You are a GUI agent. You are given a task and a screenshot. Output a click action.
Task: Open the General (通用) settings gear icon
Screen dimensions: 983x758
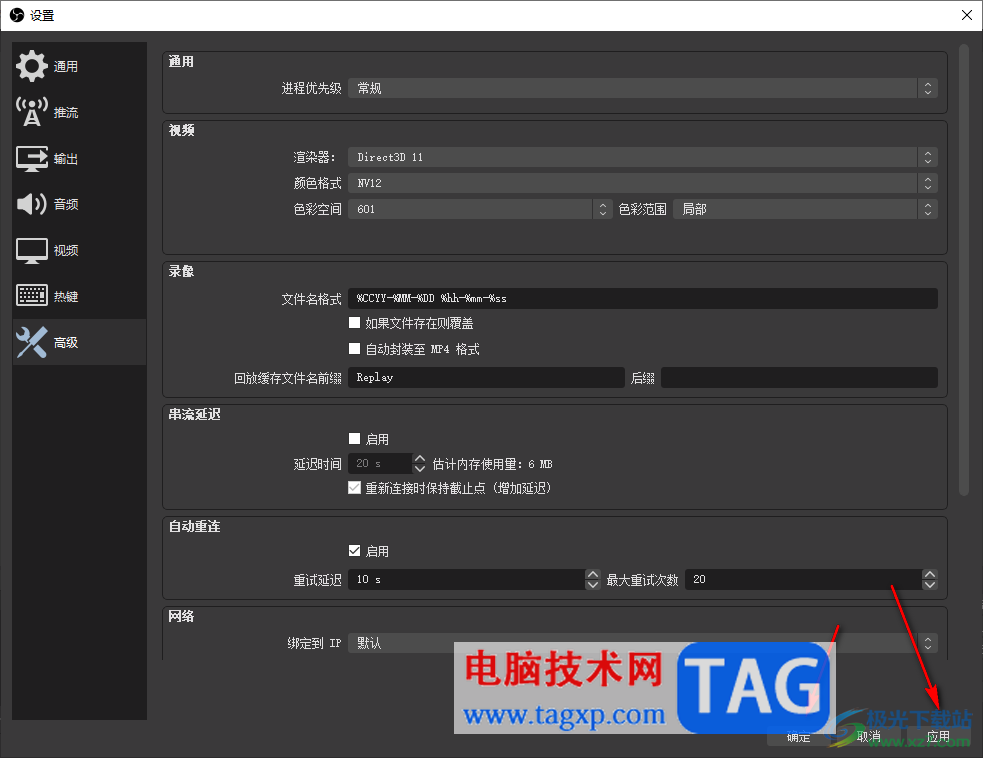click(x=31, y=66)
